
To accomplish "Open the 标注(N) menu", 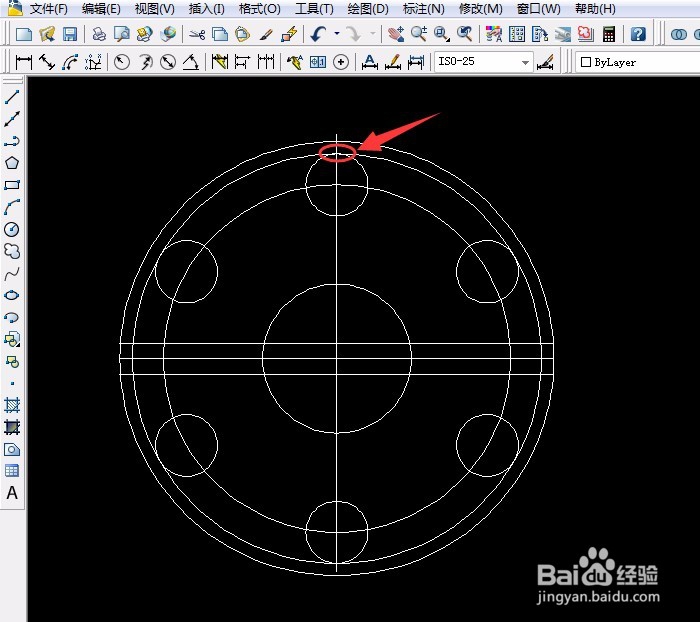I will click(x=423, y=8).
